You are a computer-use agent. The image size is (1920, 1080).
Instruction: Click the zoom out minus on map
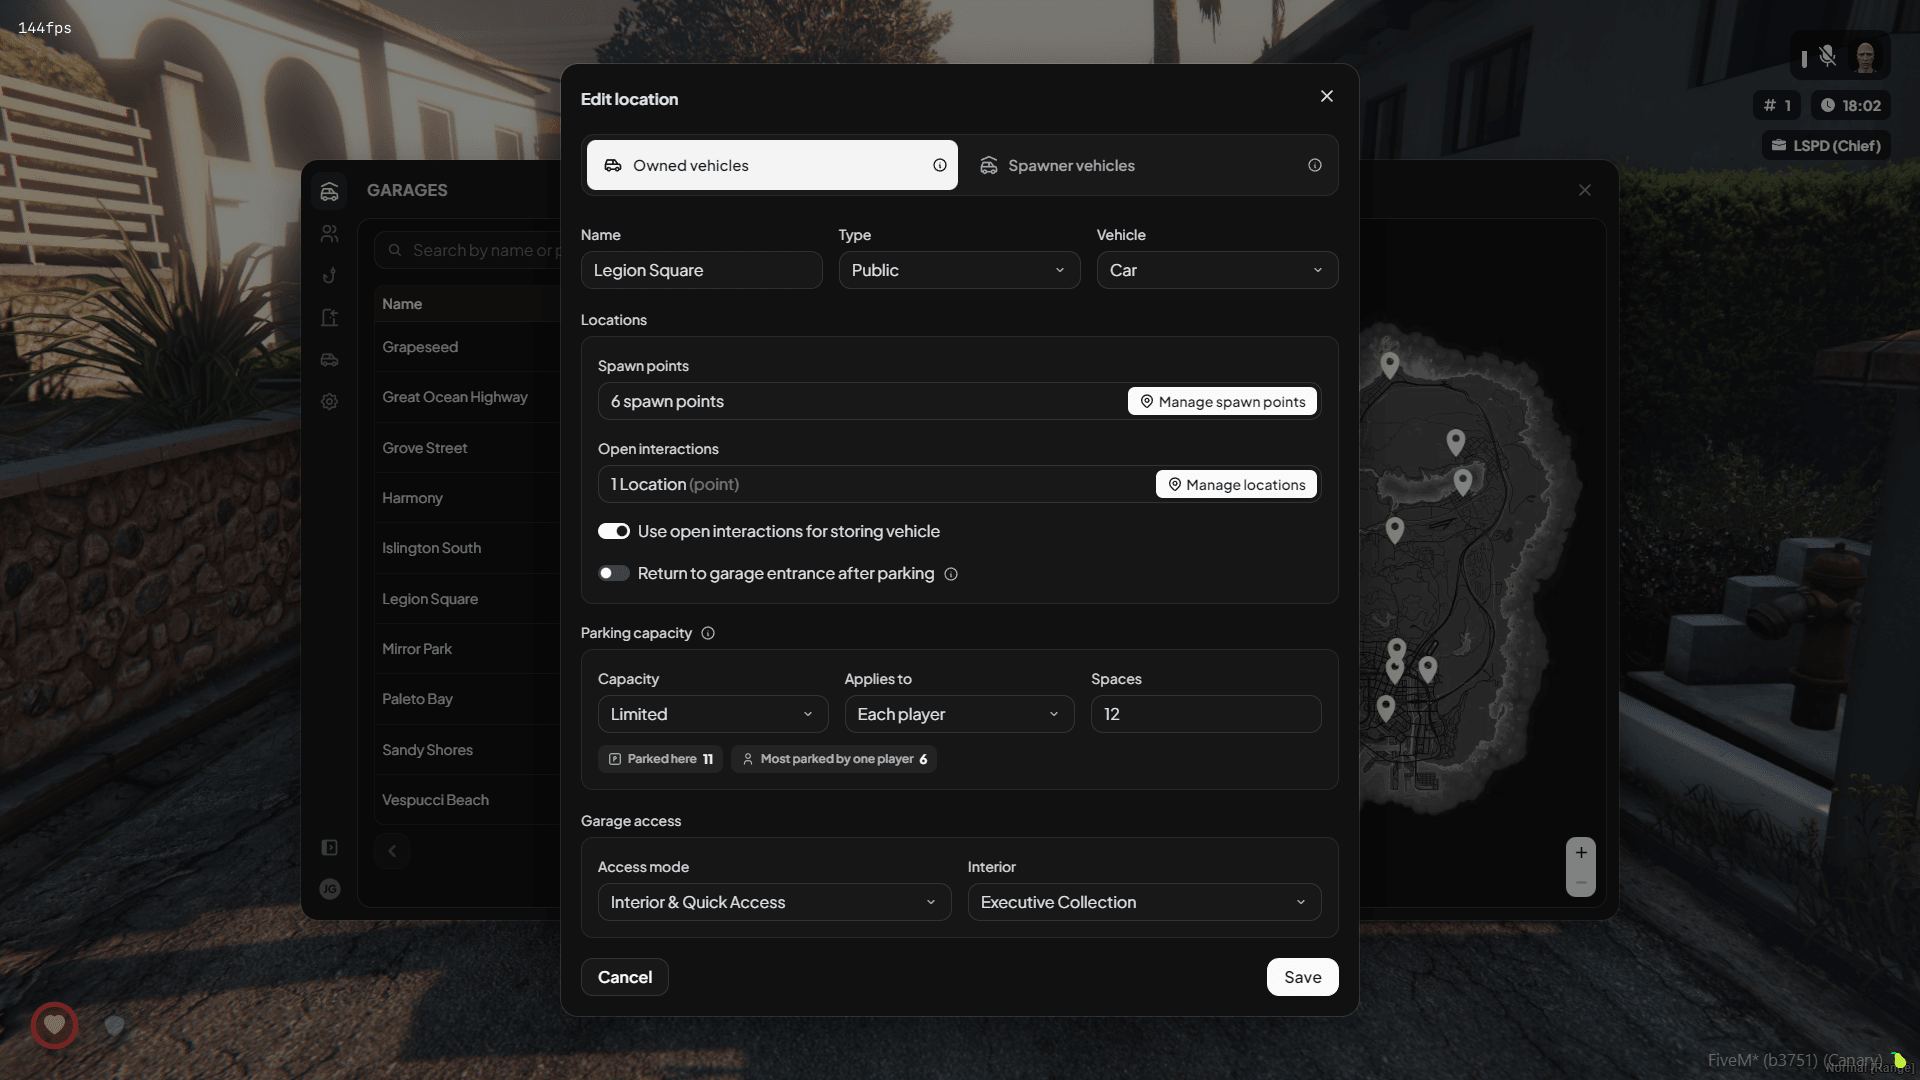coord(1581,882)
